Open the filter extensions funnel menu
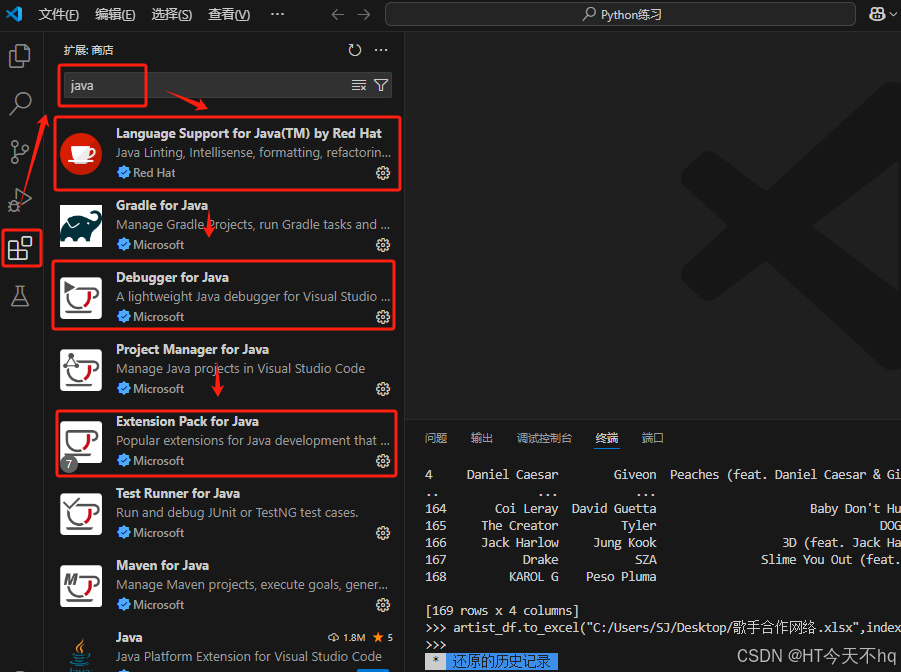This screenshot has height=672, width=901. pyautogui.click(x=381, y=86)
